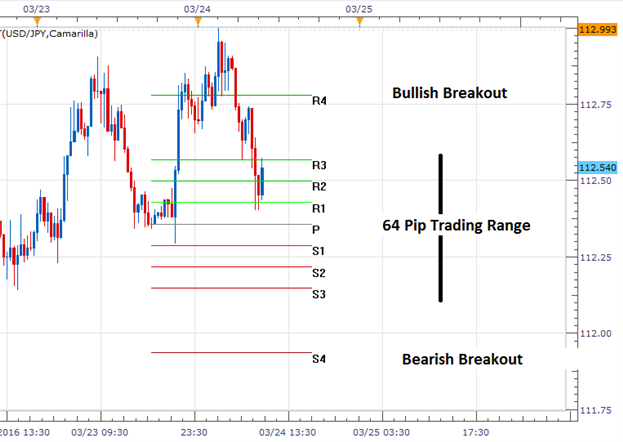Click the 03/23 orange date marker

(37, 21)
